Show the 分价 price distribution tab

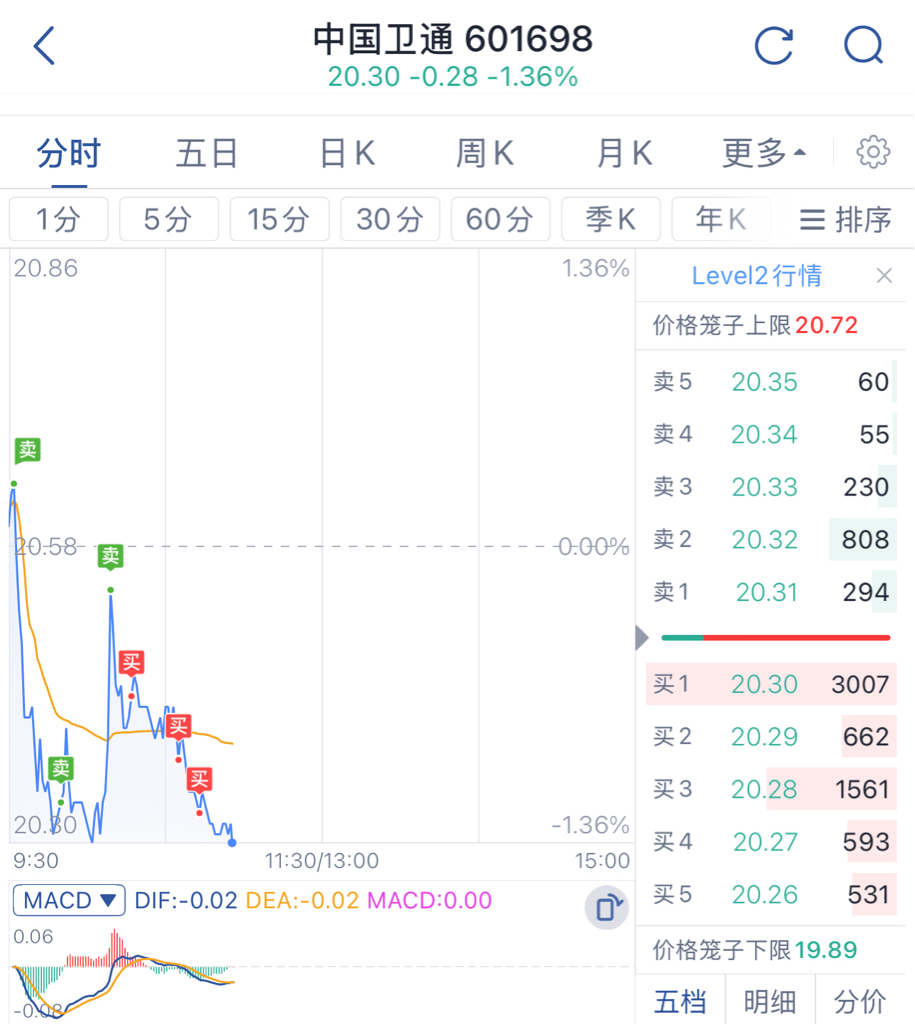pos(860,1000)
